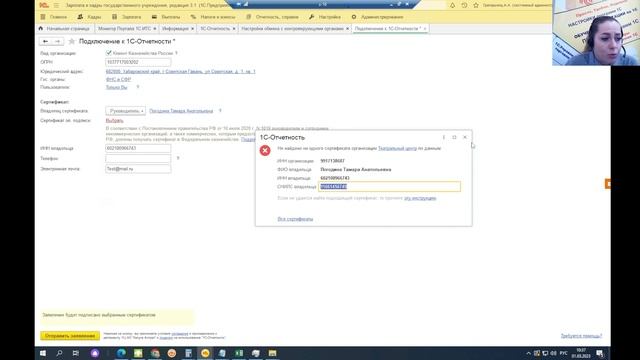Open Все сертификаты link in dialog
Viewport: 640px width, 360px height.
coord(295,219)
